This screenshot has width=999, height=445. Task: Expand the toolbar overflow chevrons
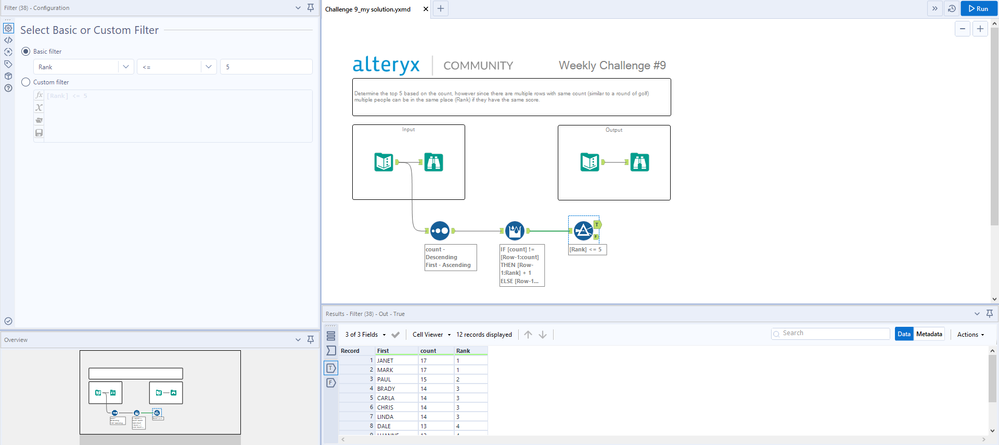(x=935, y=8)
